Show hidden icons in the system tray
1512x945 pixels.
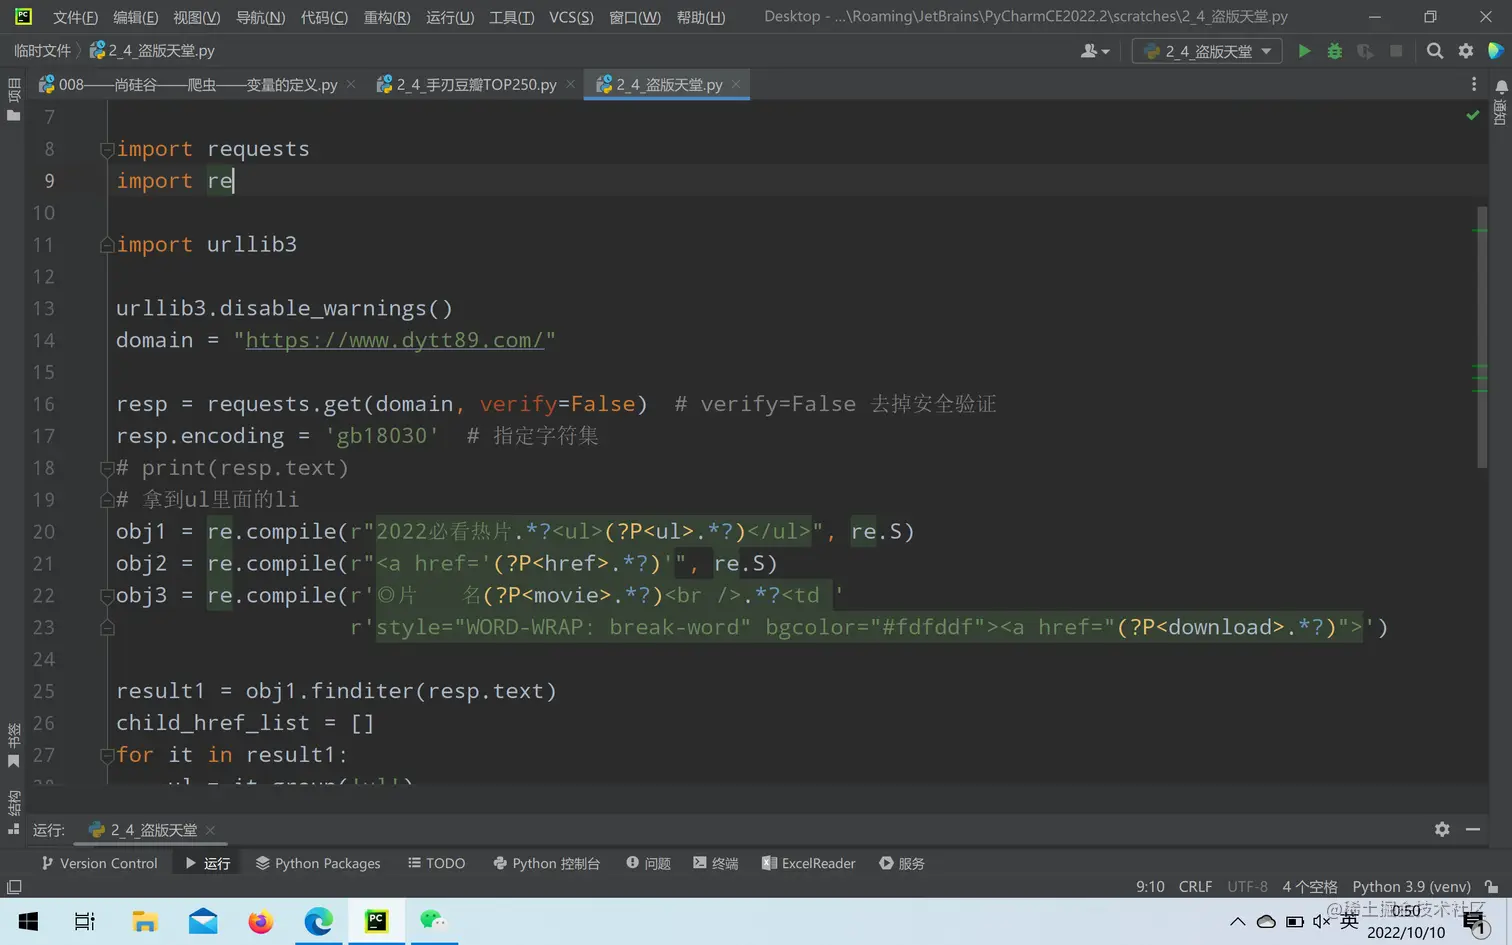[1237, 921]
